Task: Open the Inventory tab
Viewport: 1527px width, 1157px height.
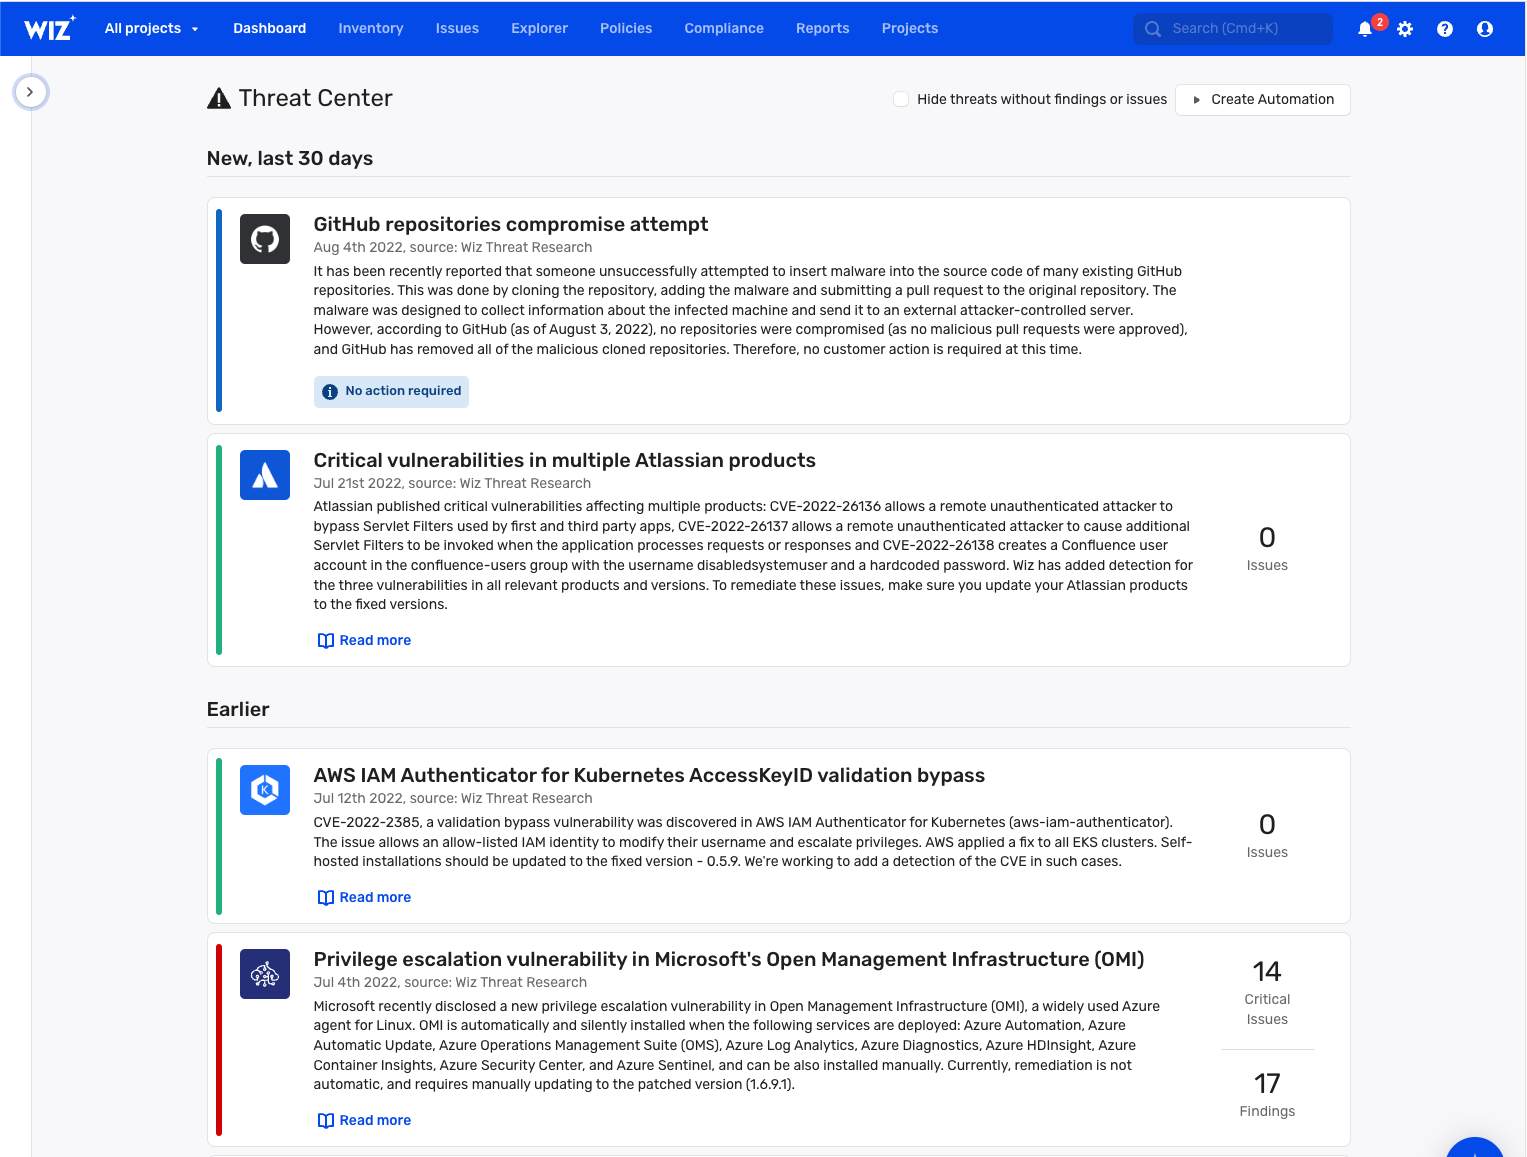Action: [x=371, y=28]
